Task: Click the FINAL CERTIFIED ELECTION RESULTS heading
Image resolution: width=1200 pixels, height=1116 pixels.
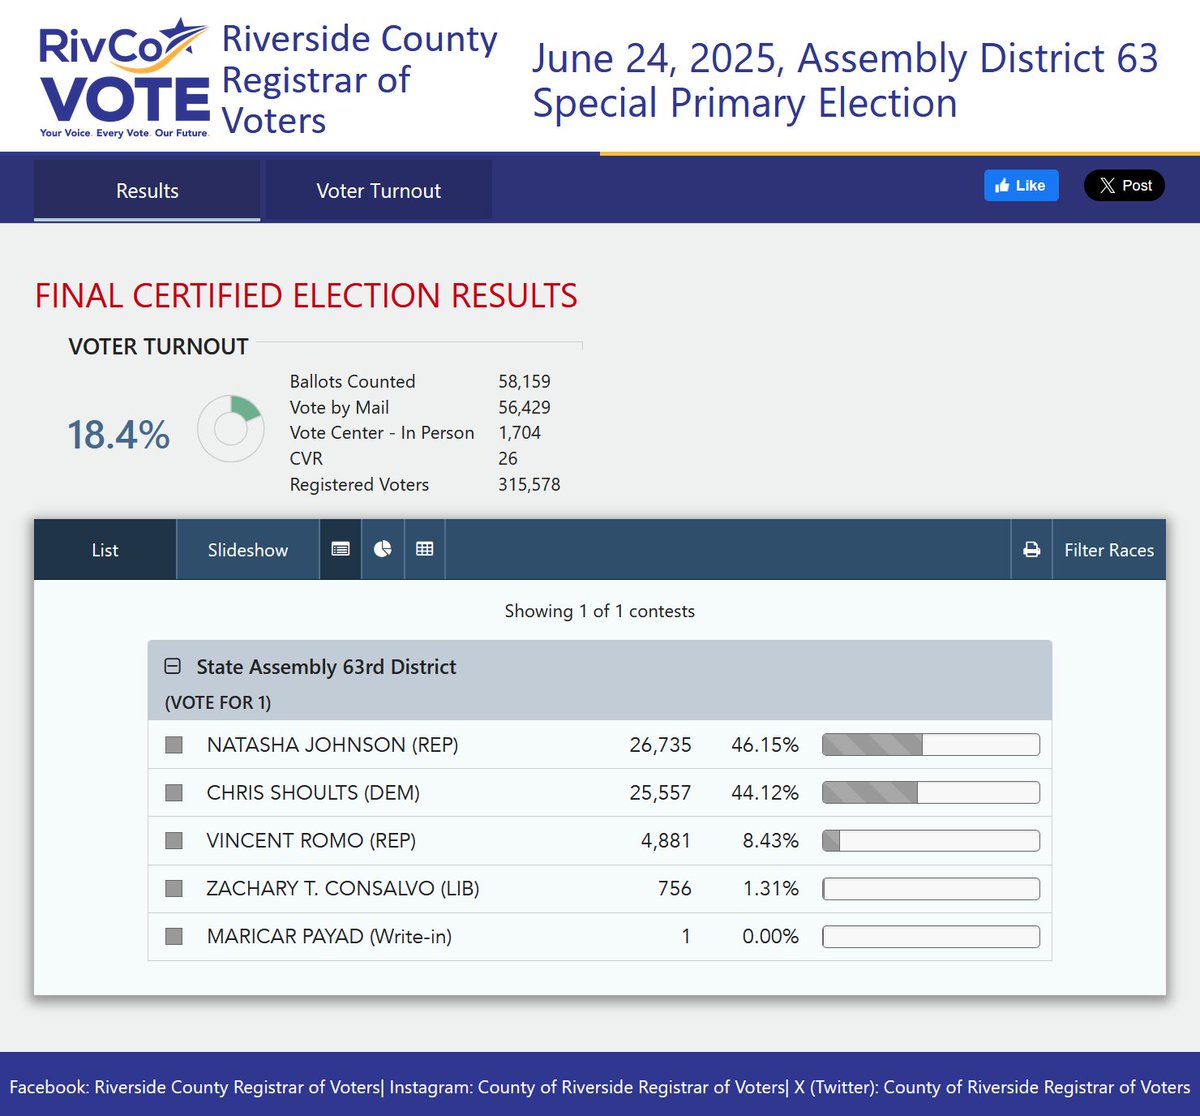Action: click(306, 296)
